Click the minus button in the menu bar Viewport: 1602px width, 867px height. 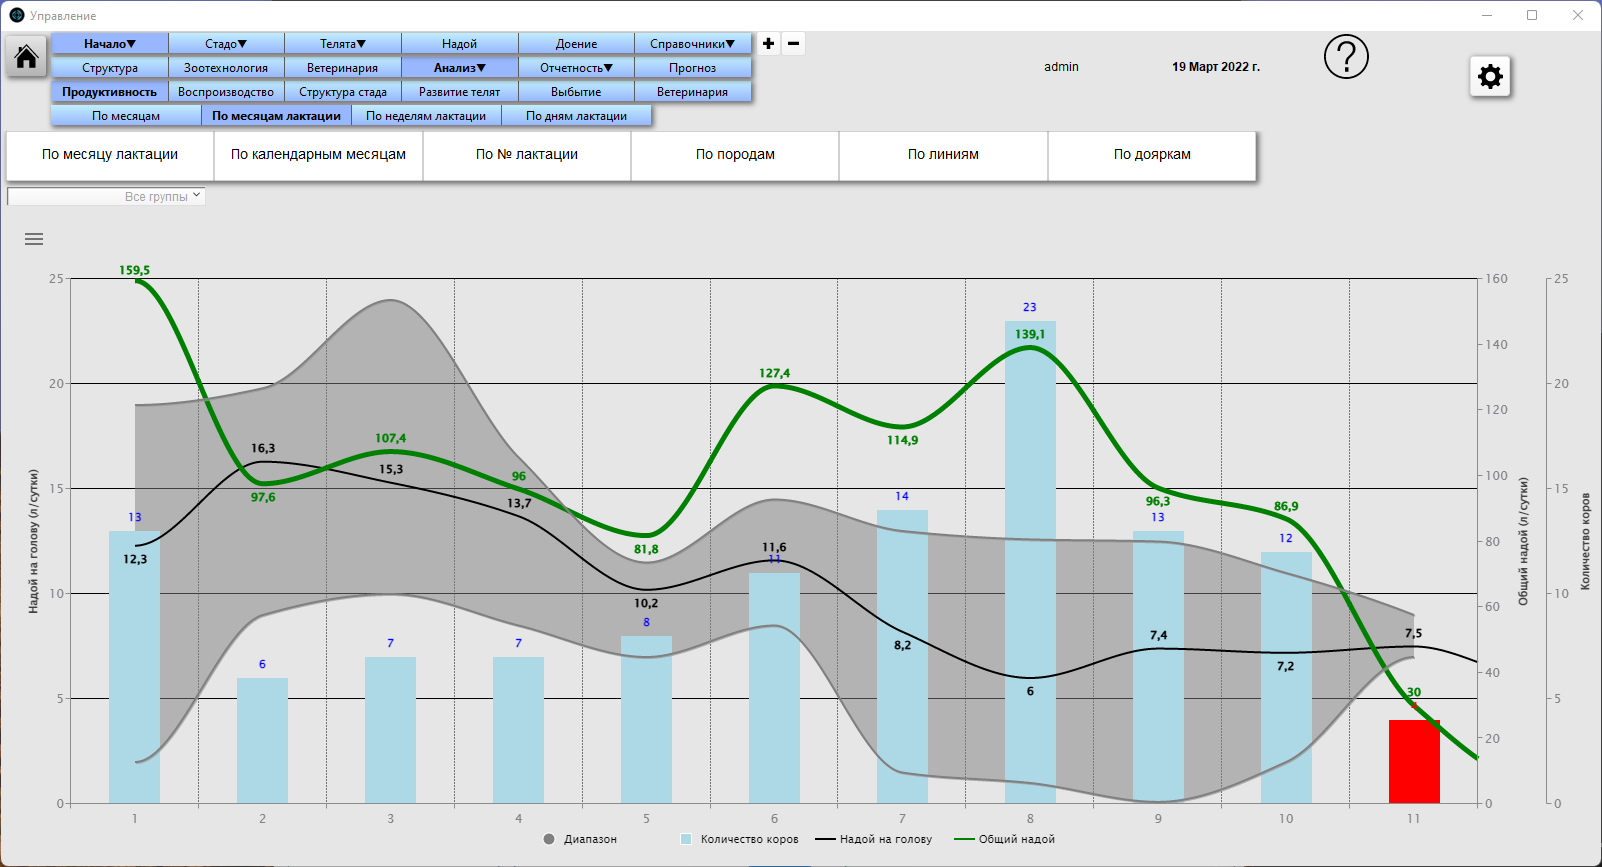[793, 43]
